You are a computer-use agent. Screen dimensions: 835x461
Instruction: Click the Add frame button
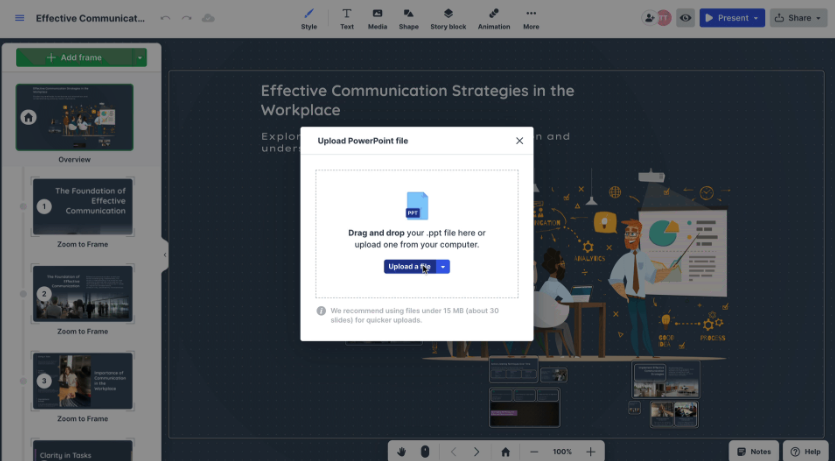[x=74, y=58]
